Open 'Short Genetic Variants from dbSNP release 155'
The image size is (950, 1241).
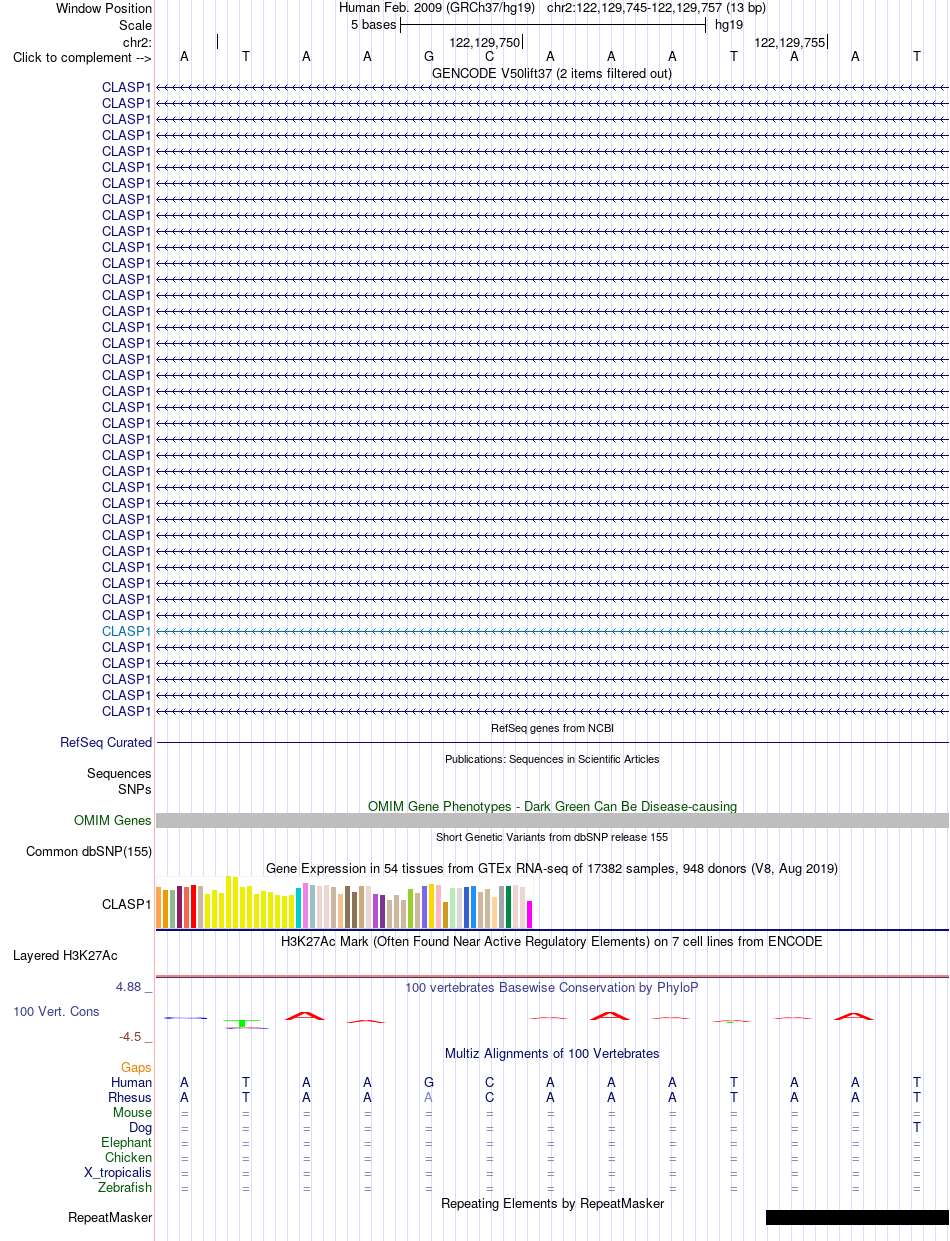coord(552,837)
